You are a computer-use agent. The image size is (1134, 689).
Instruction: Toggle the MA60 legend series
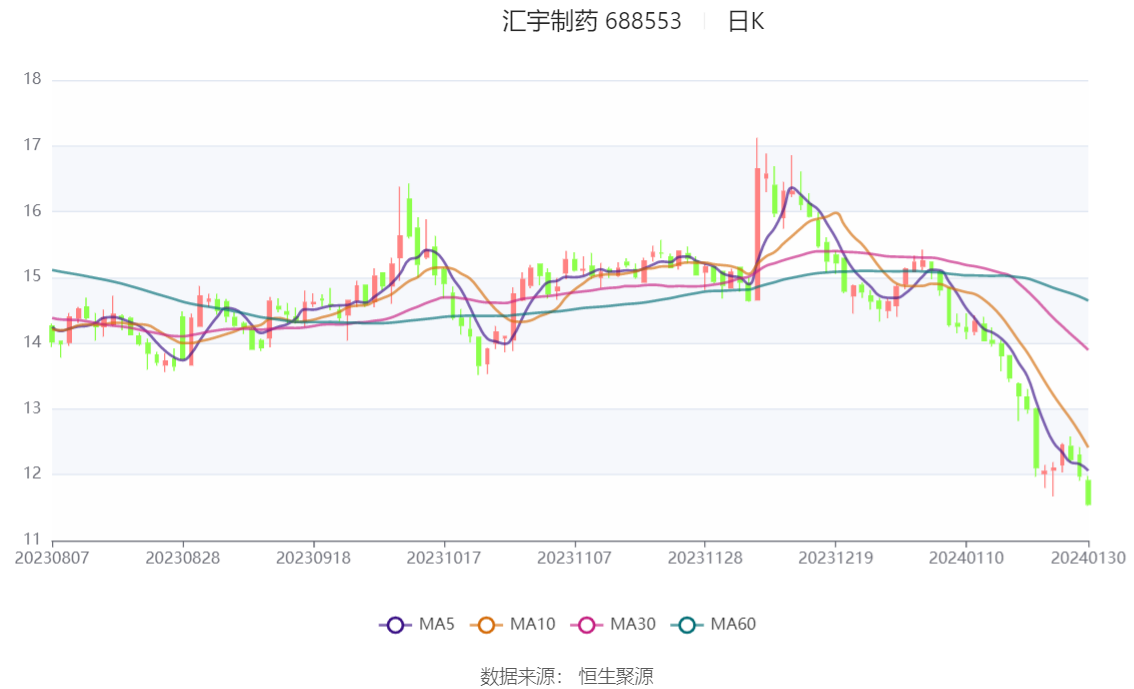pyautogui.click(x=714, y=625)
